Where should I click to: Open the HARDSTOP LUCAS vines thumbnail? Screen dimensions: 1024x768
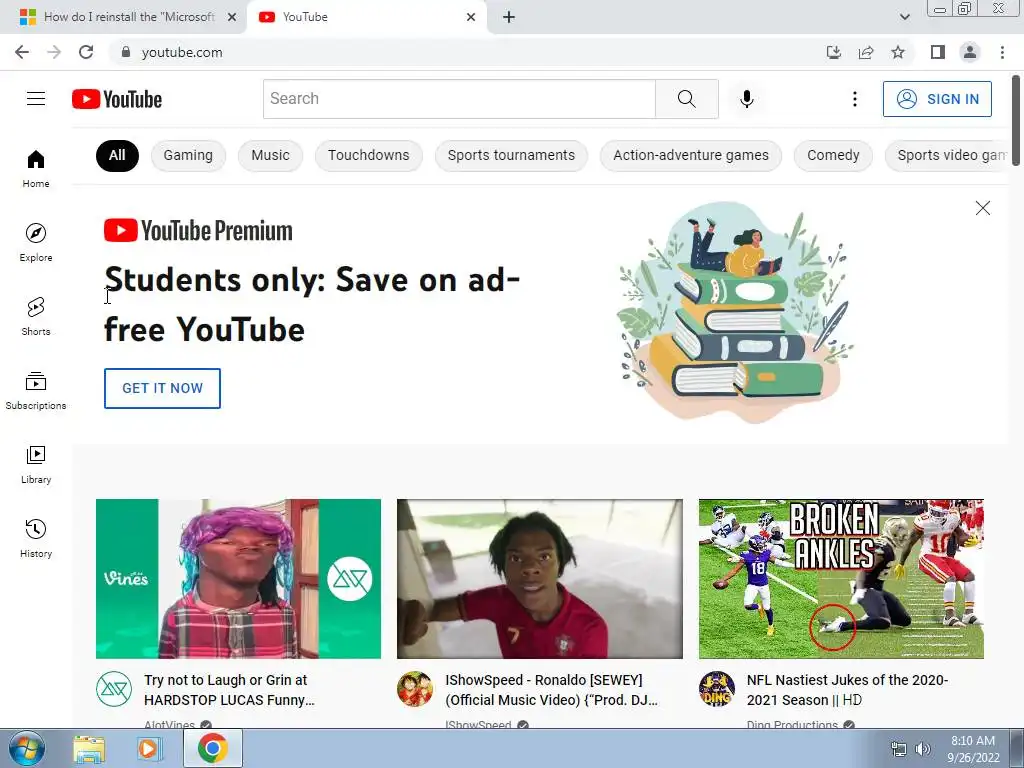238,579
